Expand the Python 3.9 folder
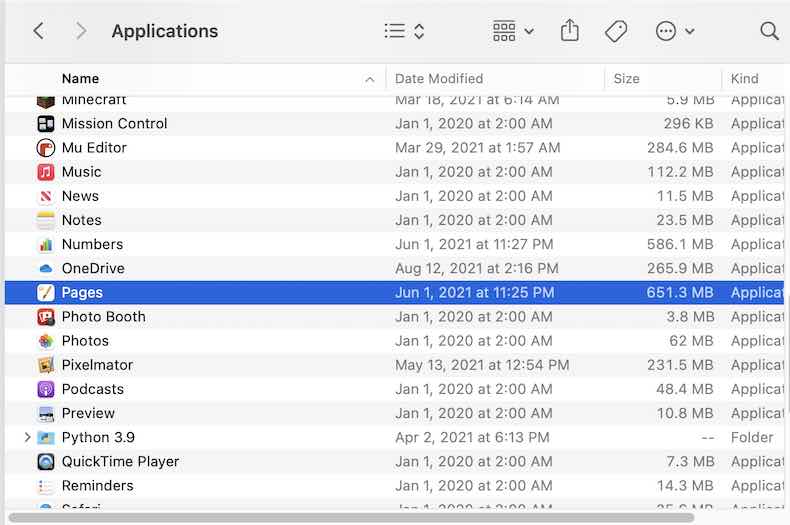 [27, 437]
